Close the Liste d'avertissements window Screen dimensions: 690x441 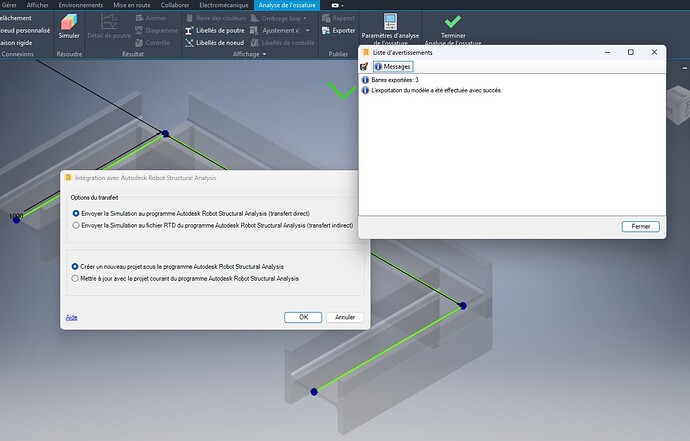pyautogui.click(x=654, y=52)
